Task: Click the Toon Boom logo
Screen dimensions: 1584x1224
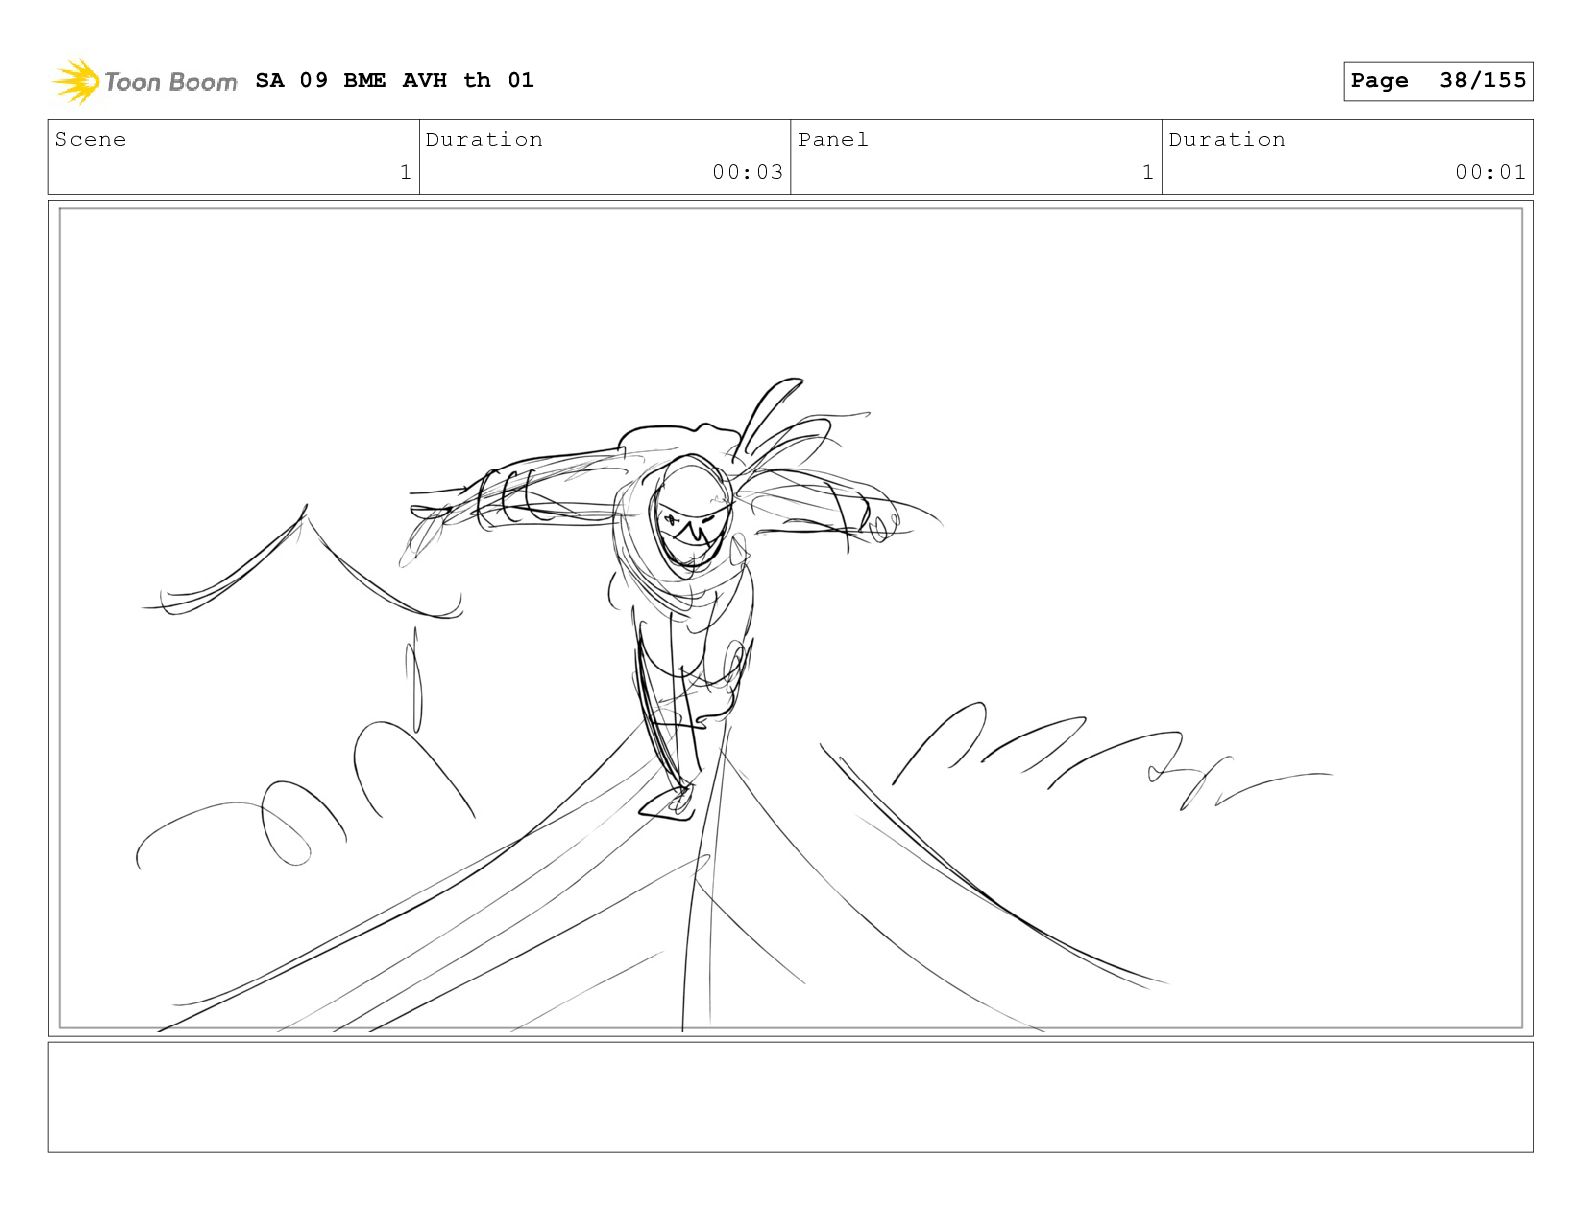Action: click(x=145, y=81)
